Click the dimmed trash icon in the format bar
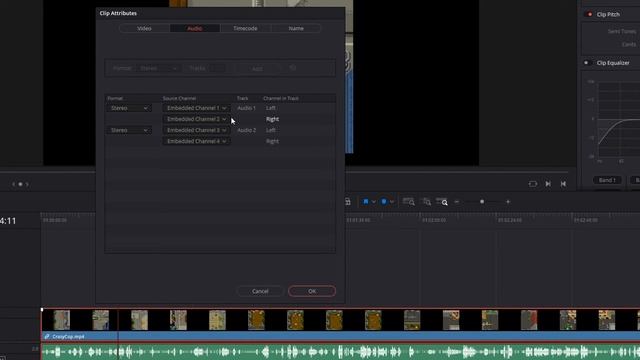 (x=293, y=68)
